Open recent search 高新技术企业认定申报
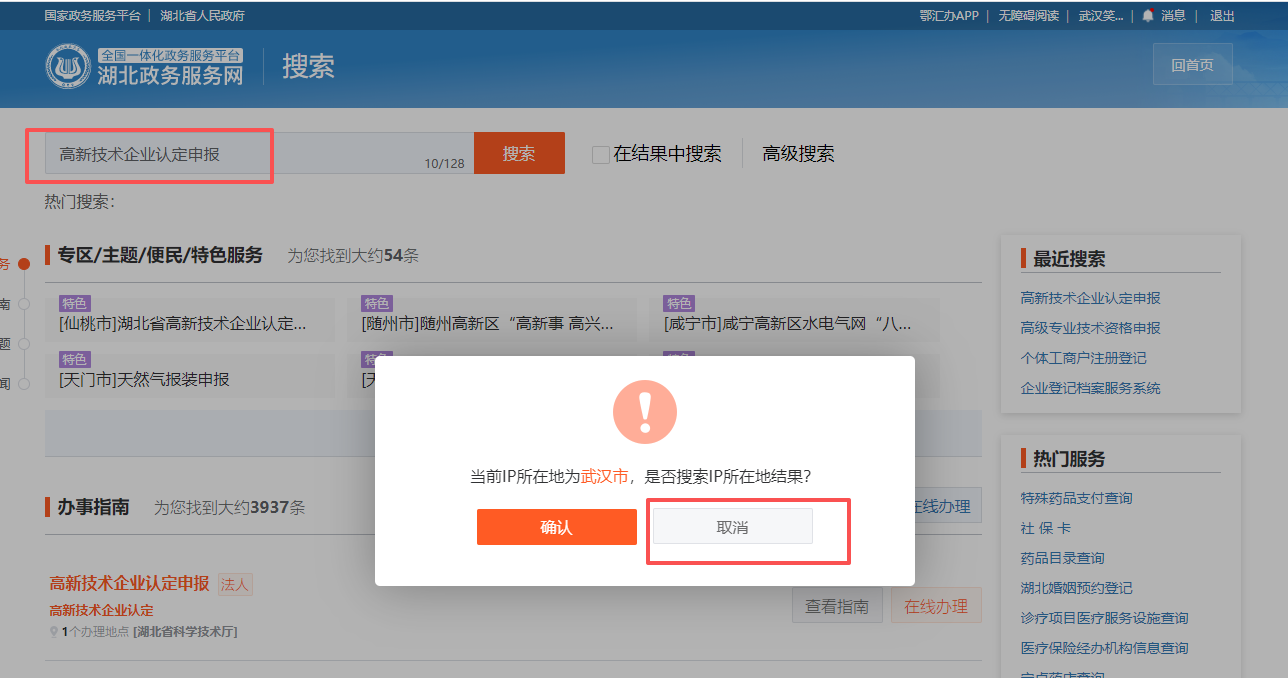This screenshot has height=678, width=1288. tap(1091, 298)
